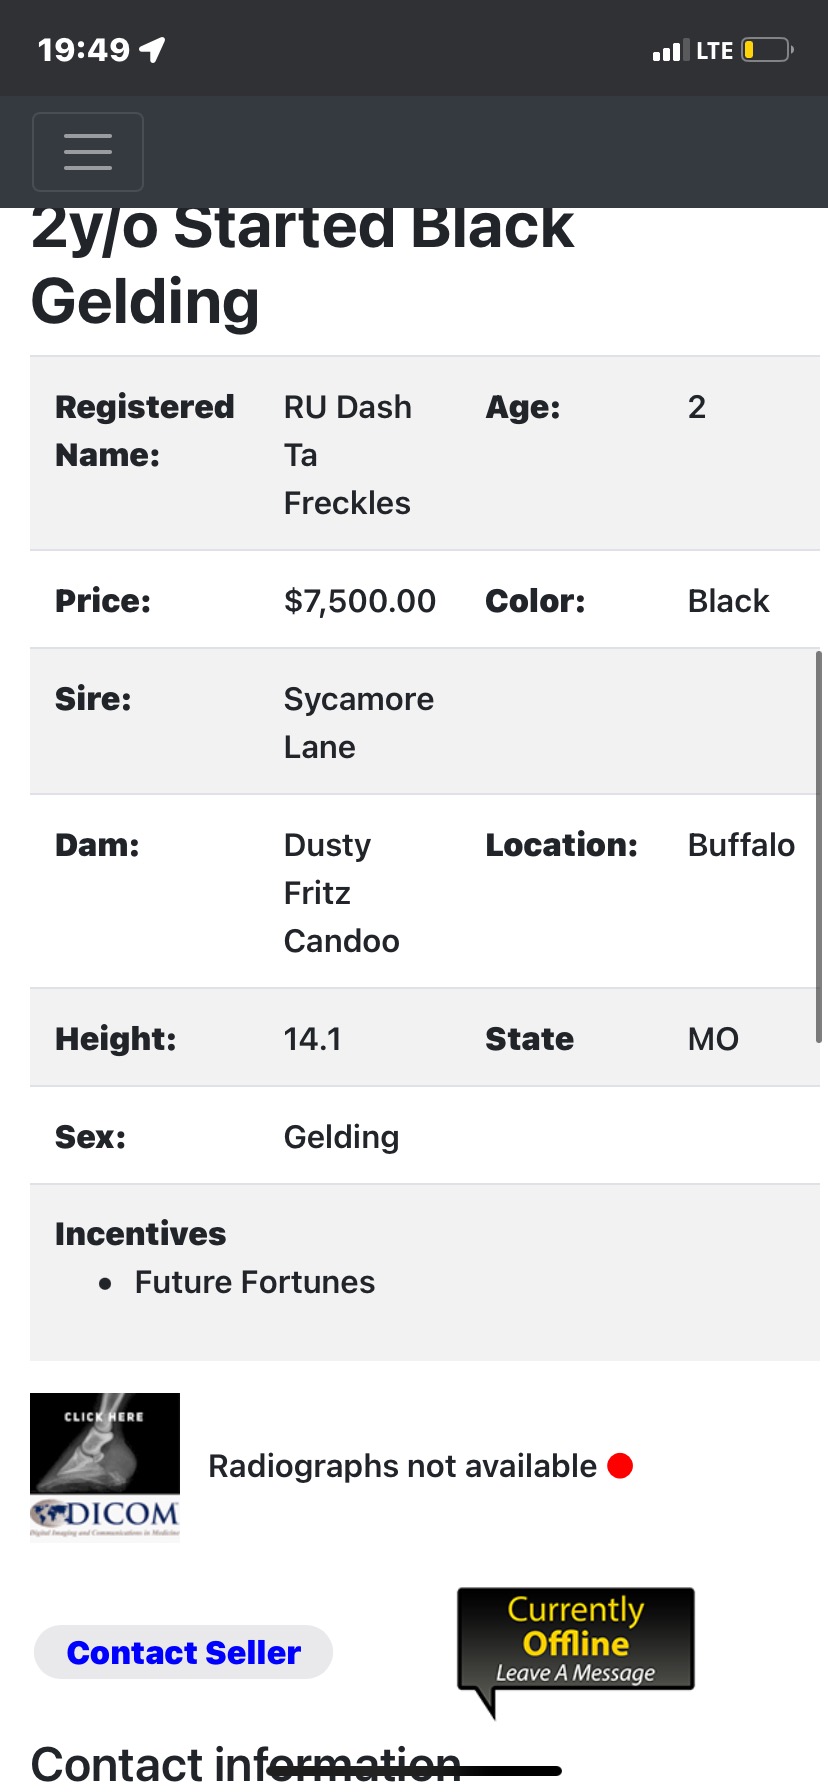The width and height of the screenshot is (828, 1792).
Task: Open the Currently Offline chat widget
Action: (x=576, y=1645)
